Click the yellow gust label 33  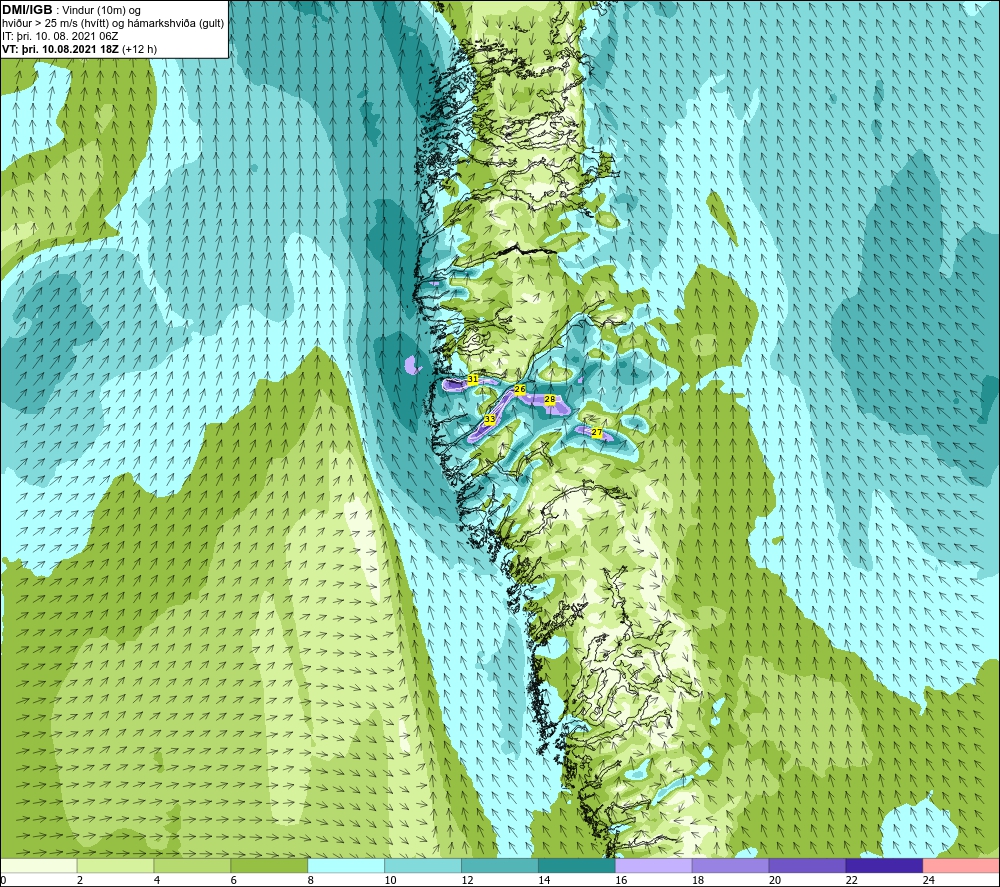tap(490, 420)
